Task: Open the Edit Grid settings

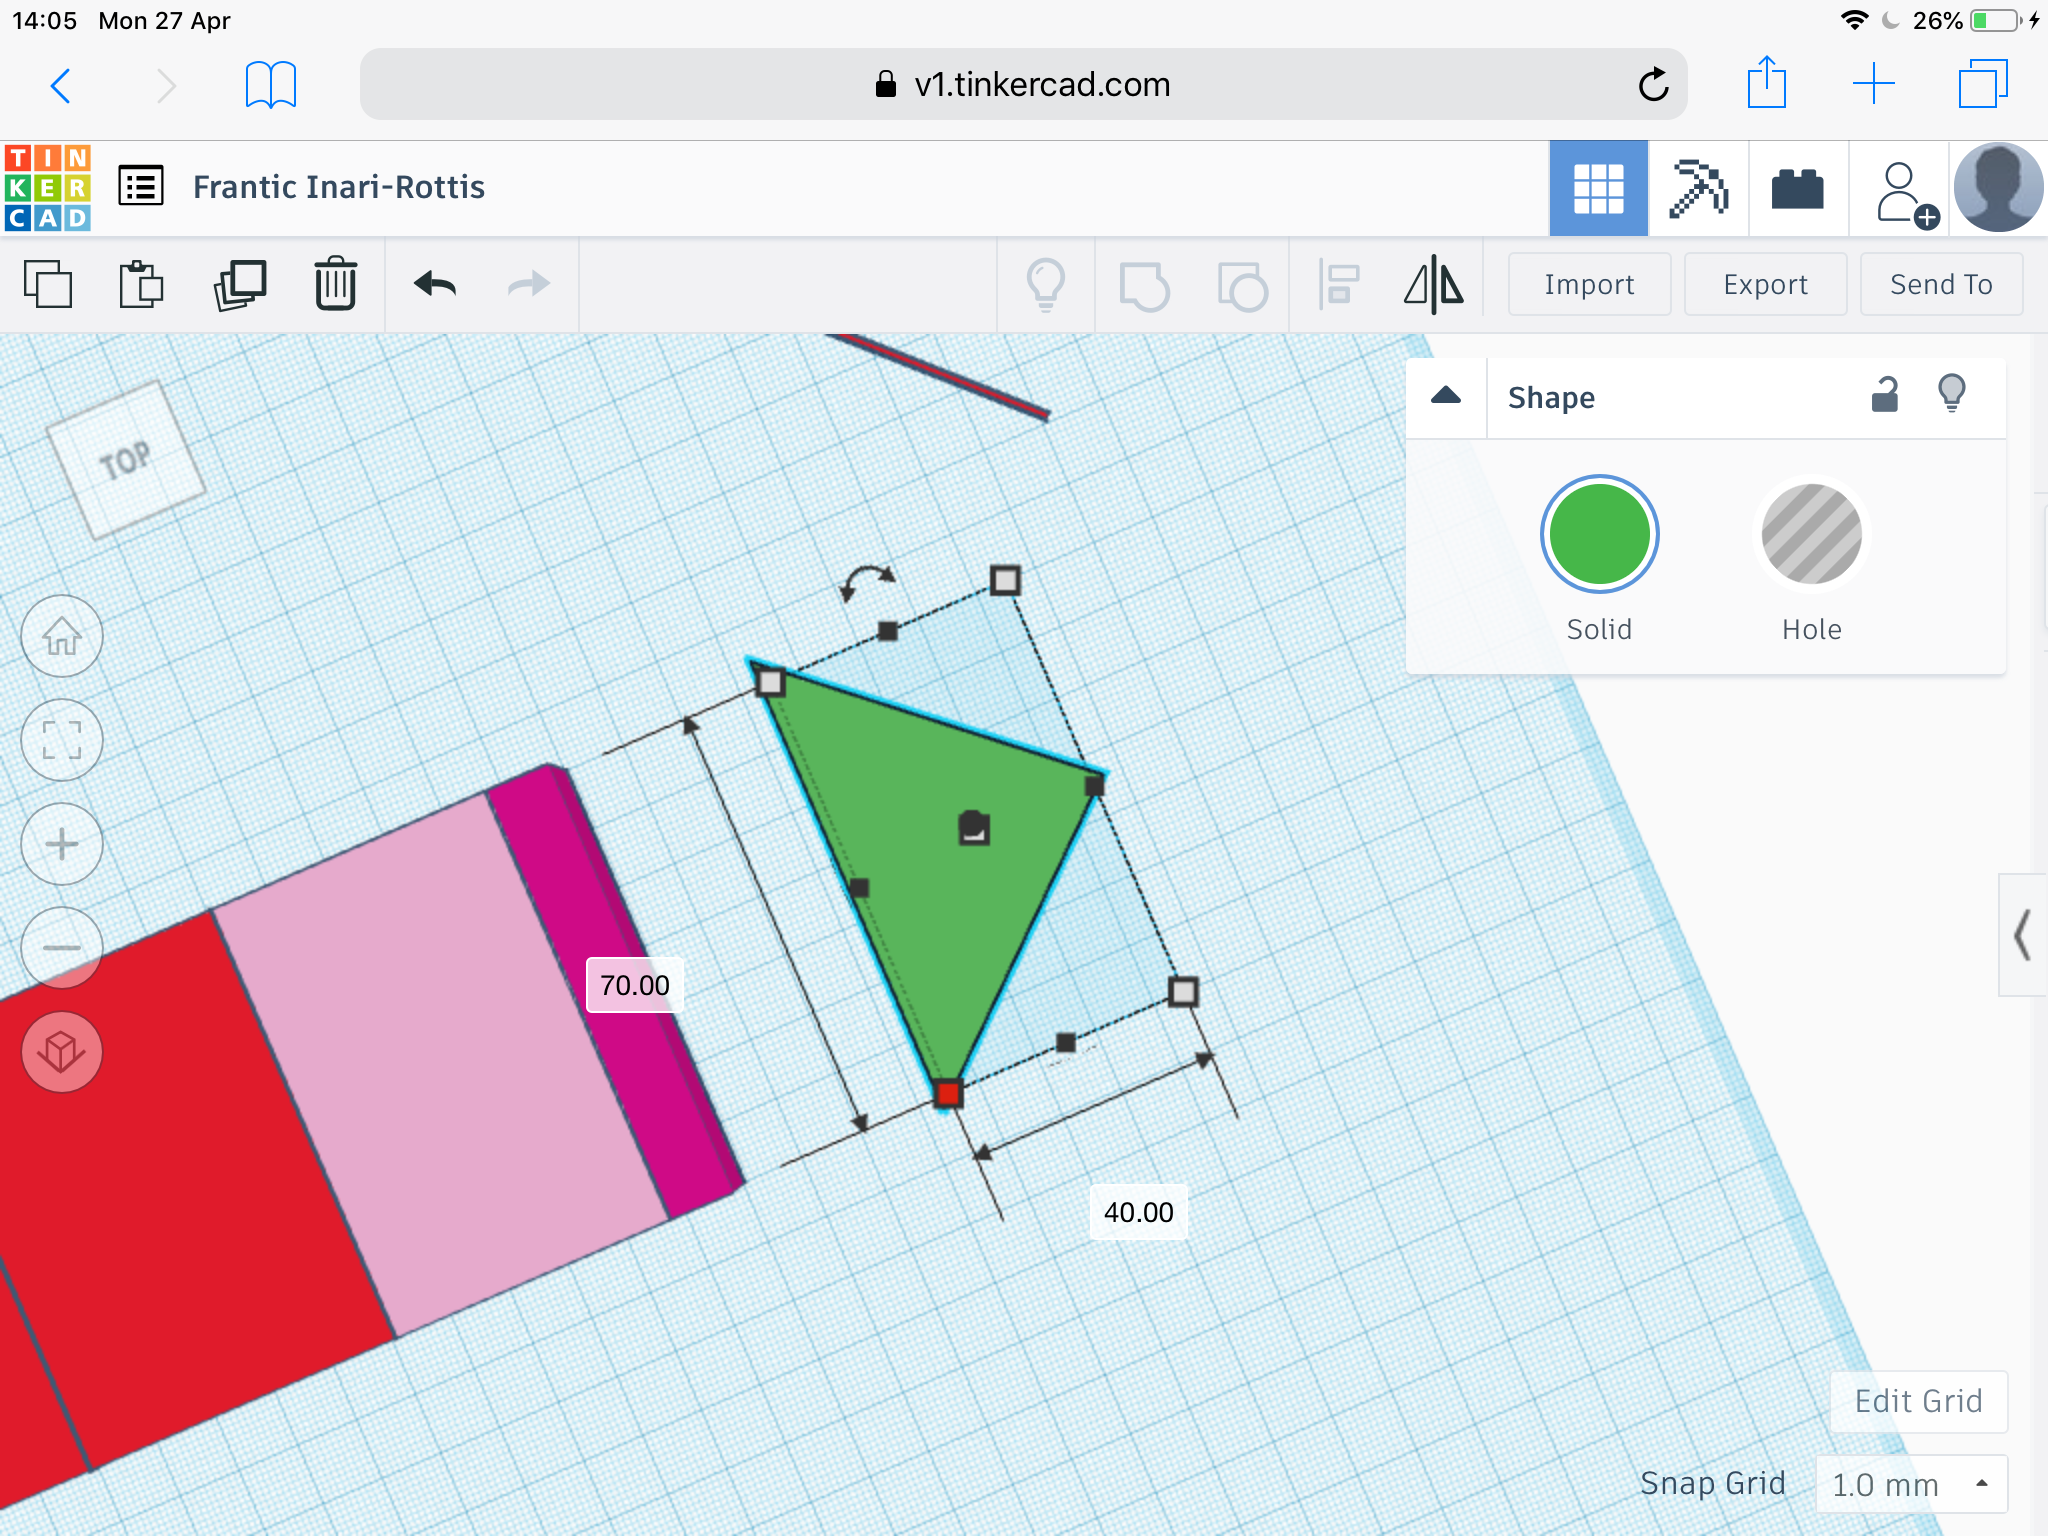Action: 1918,1401
